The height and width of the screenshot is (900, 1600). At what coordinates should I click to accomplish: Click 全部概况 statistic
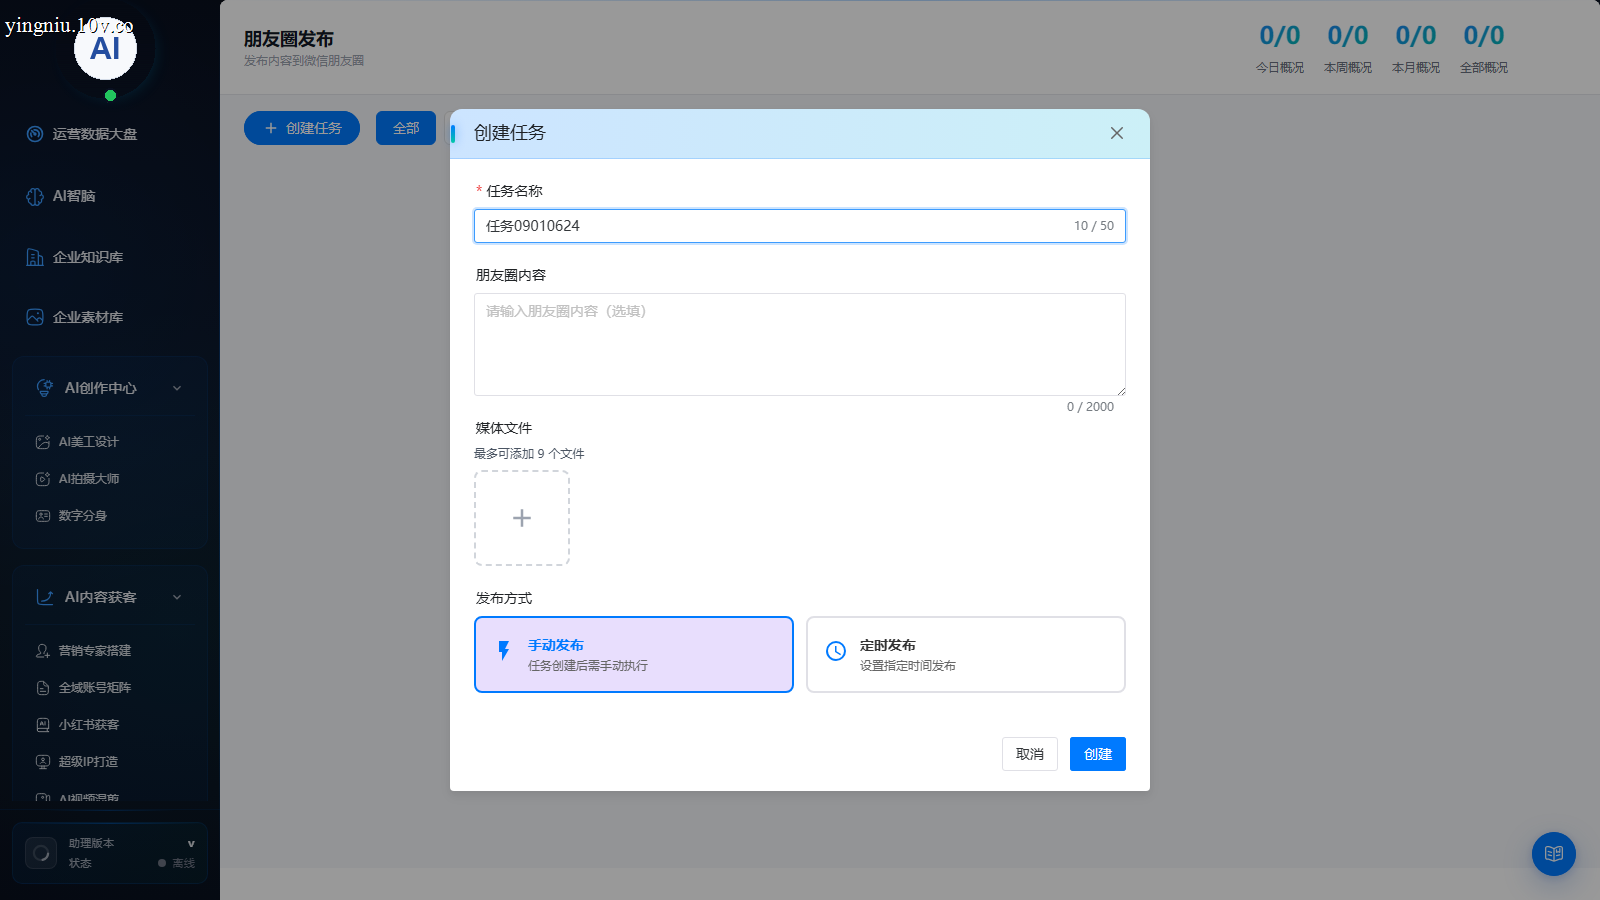click(x=1484, y=48)
